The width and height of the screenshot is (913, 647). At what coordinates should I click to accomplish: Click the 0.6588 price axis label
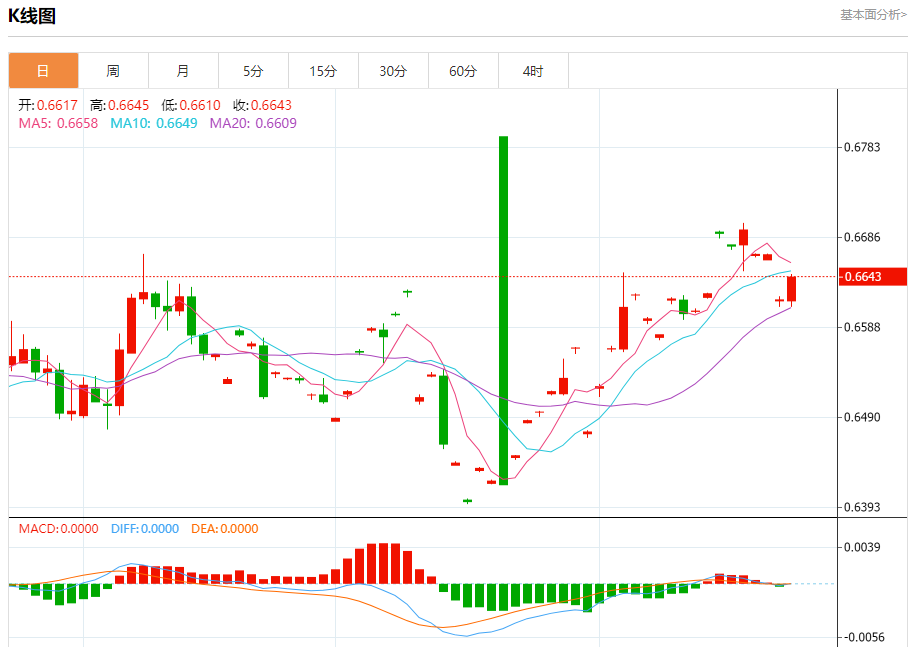(862, 327)
